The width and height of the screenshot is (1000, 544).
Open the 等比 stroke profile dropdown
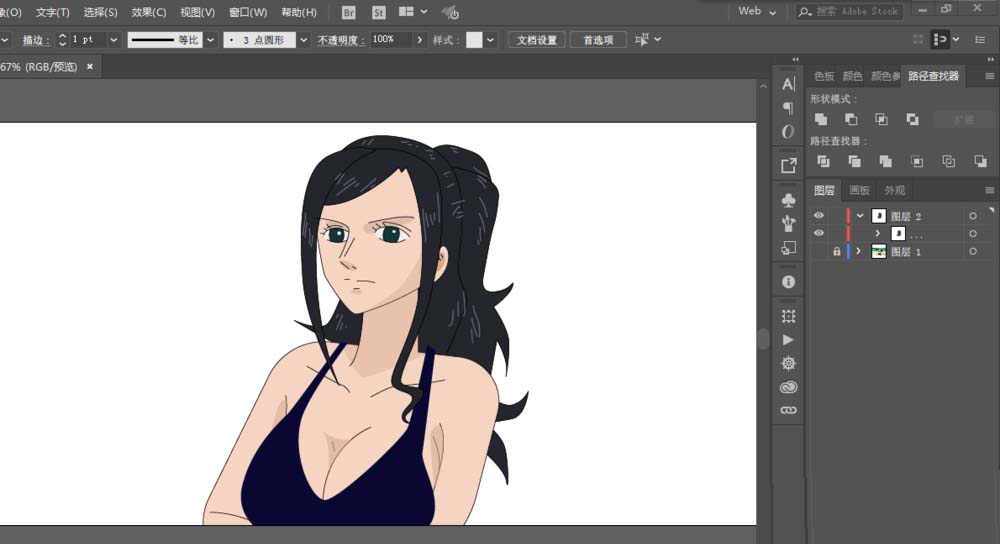coord(210,40)
